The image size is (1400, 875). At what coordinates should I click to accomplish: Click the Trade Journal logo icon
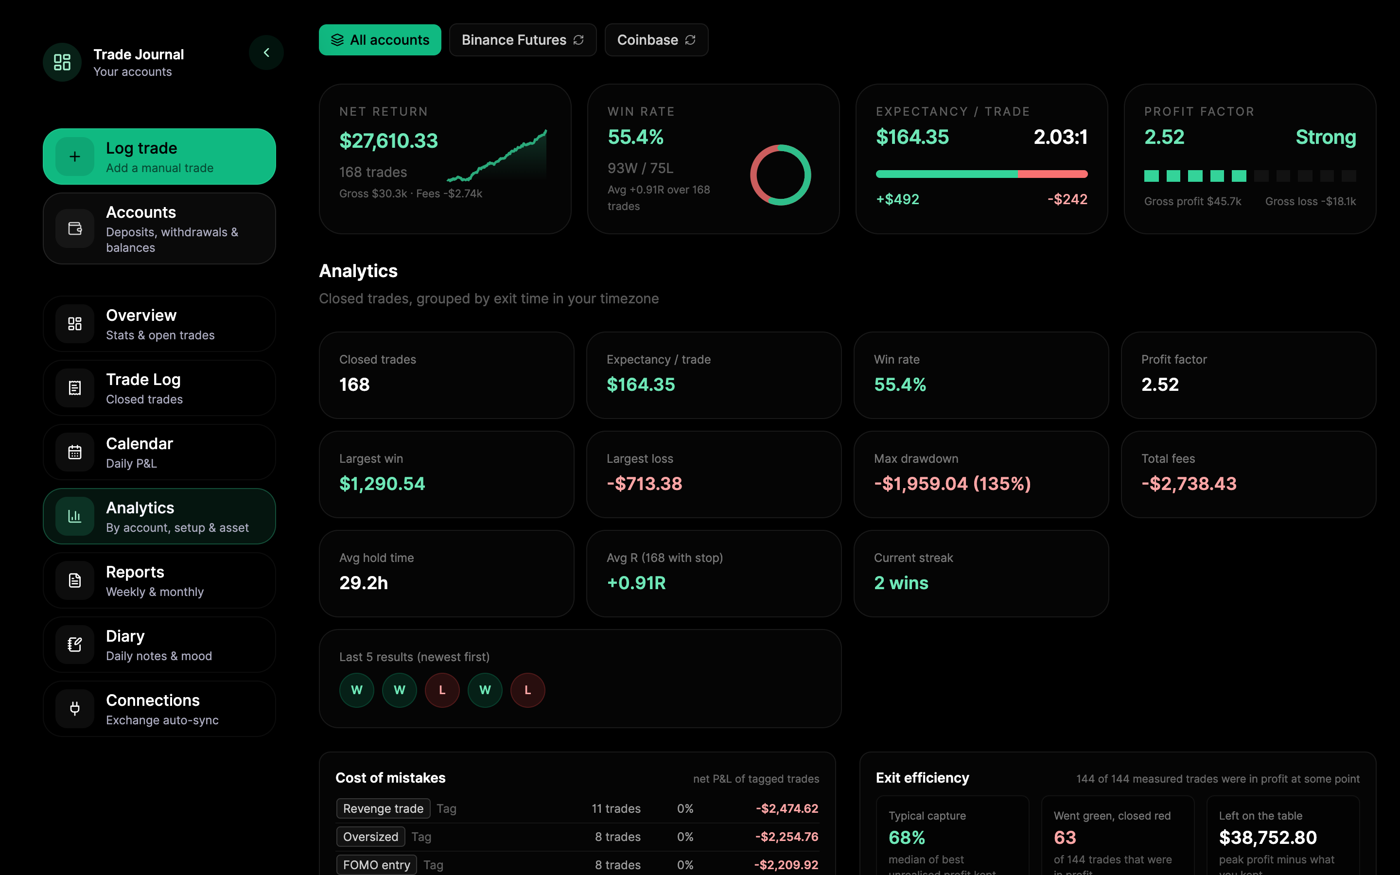[x=62, y=62]
